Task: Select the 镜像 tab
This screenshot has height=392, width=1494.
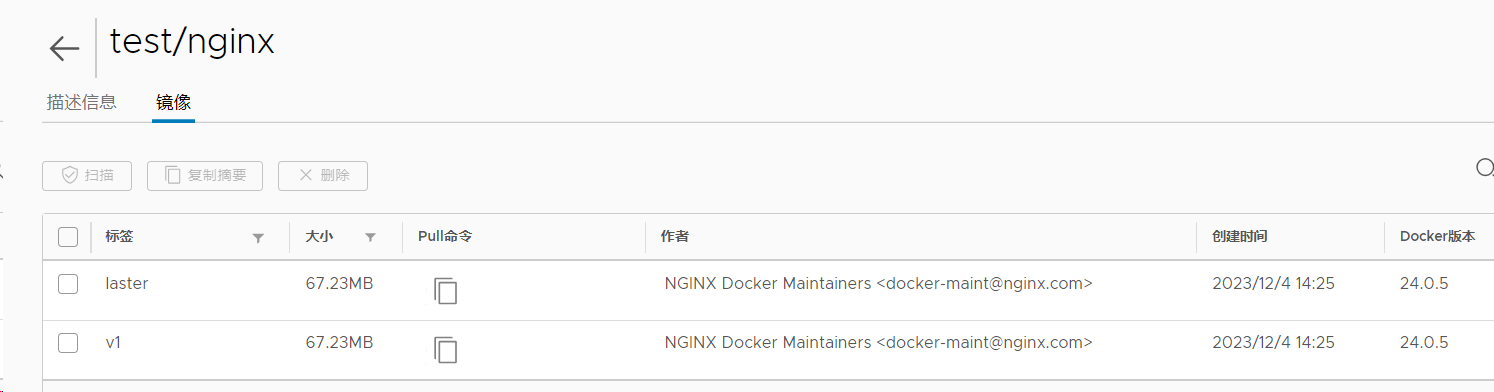Action: [x=173, y=102]
